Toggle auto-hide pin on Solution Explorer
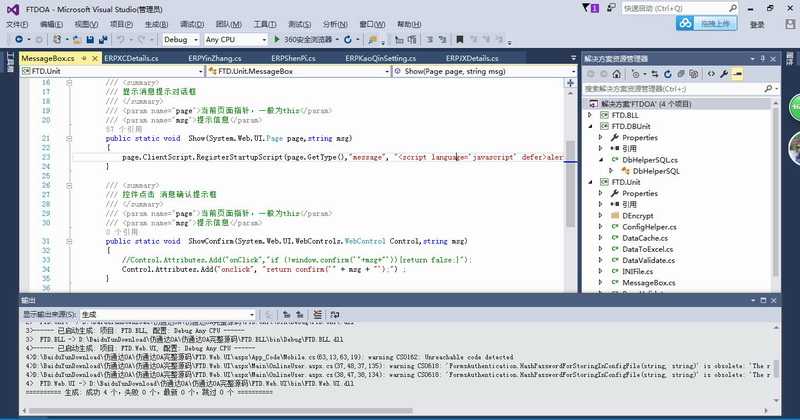 pos(763,59)
